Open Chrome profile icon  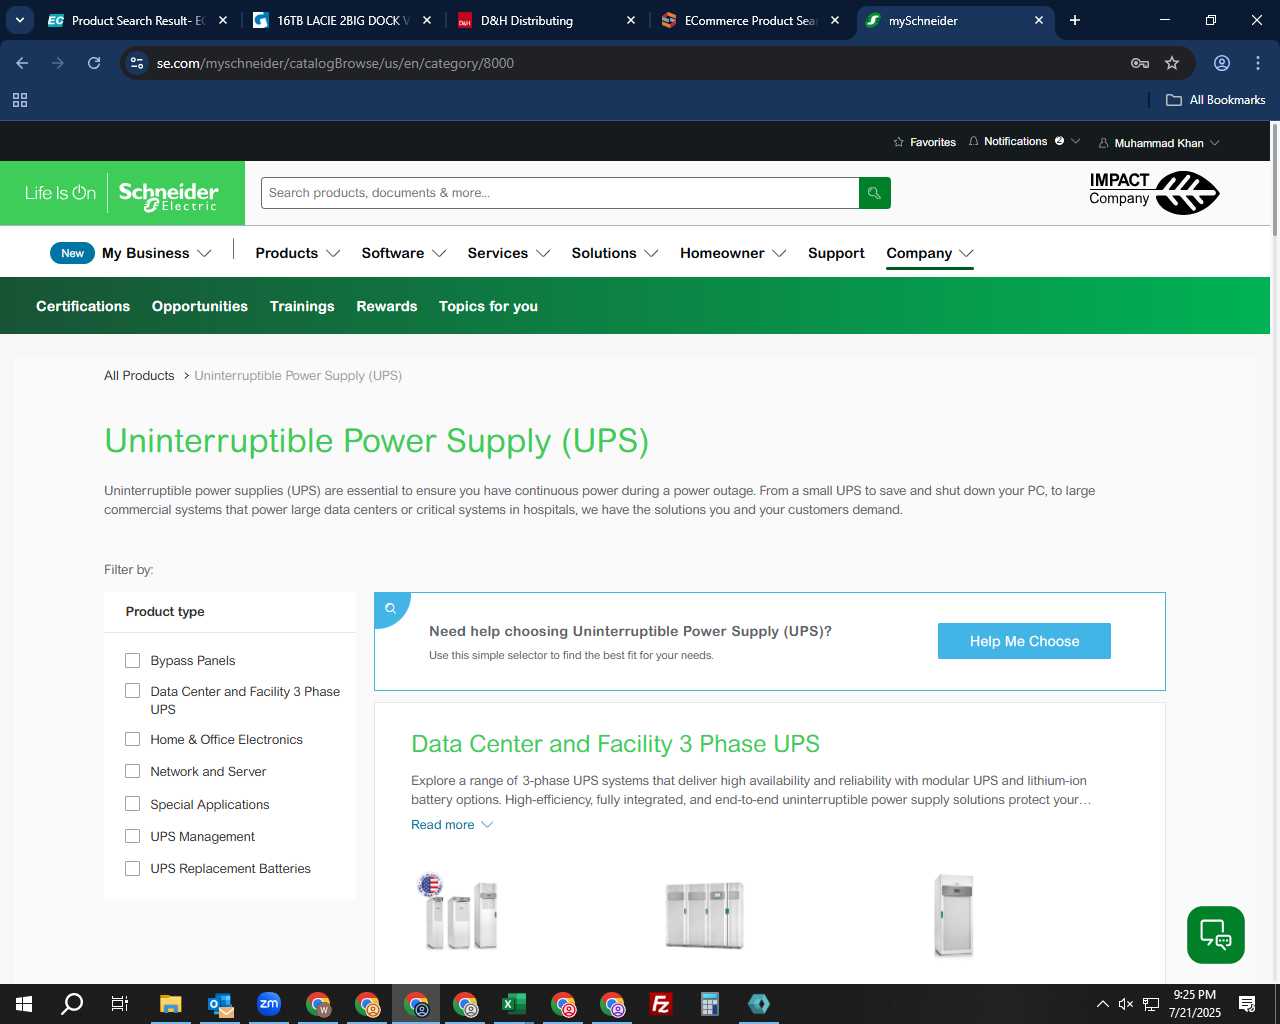click(x=1222, y=63)
